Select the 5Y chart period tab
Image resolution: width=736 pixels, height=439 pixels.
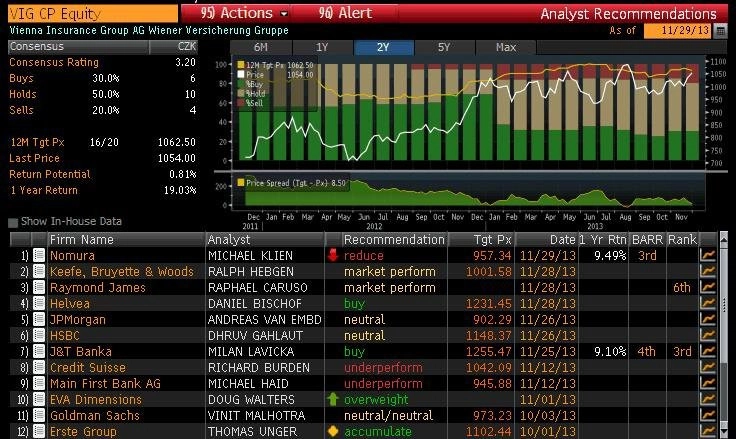click(x=444, y=47)
